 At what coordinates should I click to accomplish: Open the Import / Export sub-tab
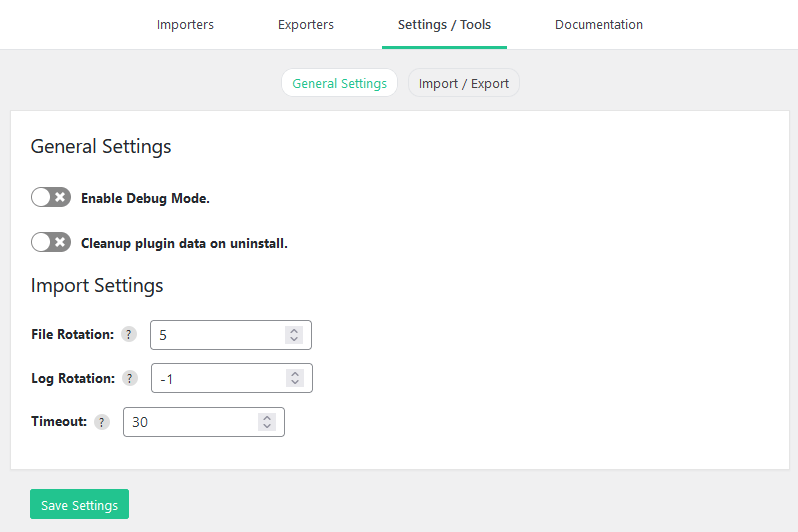point(464,83)
